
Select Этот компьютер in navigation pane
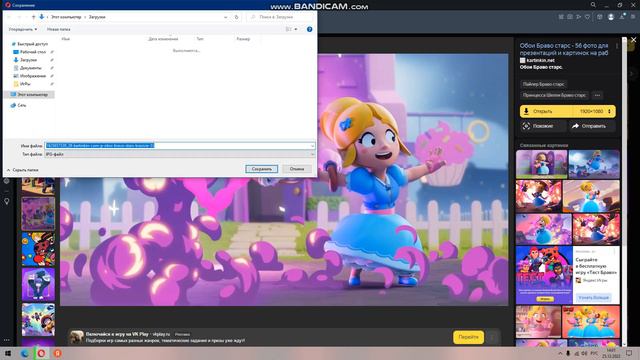tap(29, 94)
